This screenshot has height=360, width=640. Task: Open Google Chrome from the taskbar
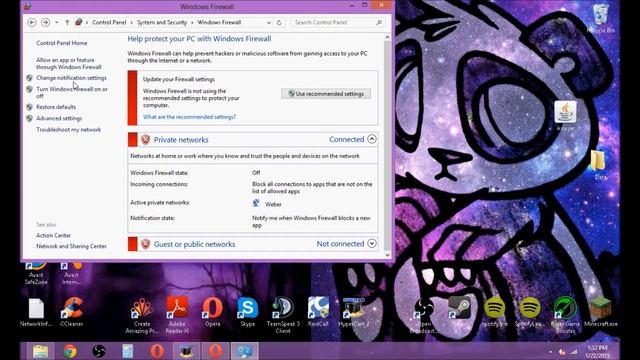pos(70,351)
